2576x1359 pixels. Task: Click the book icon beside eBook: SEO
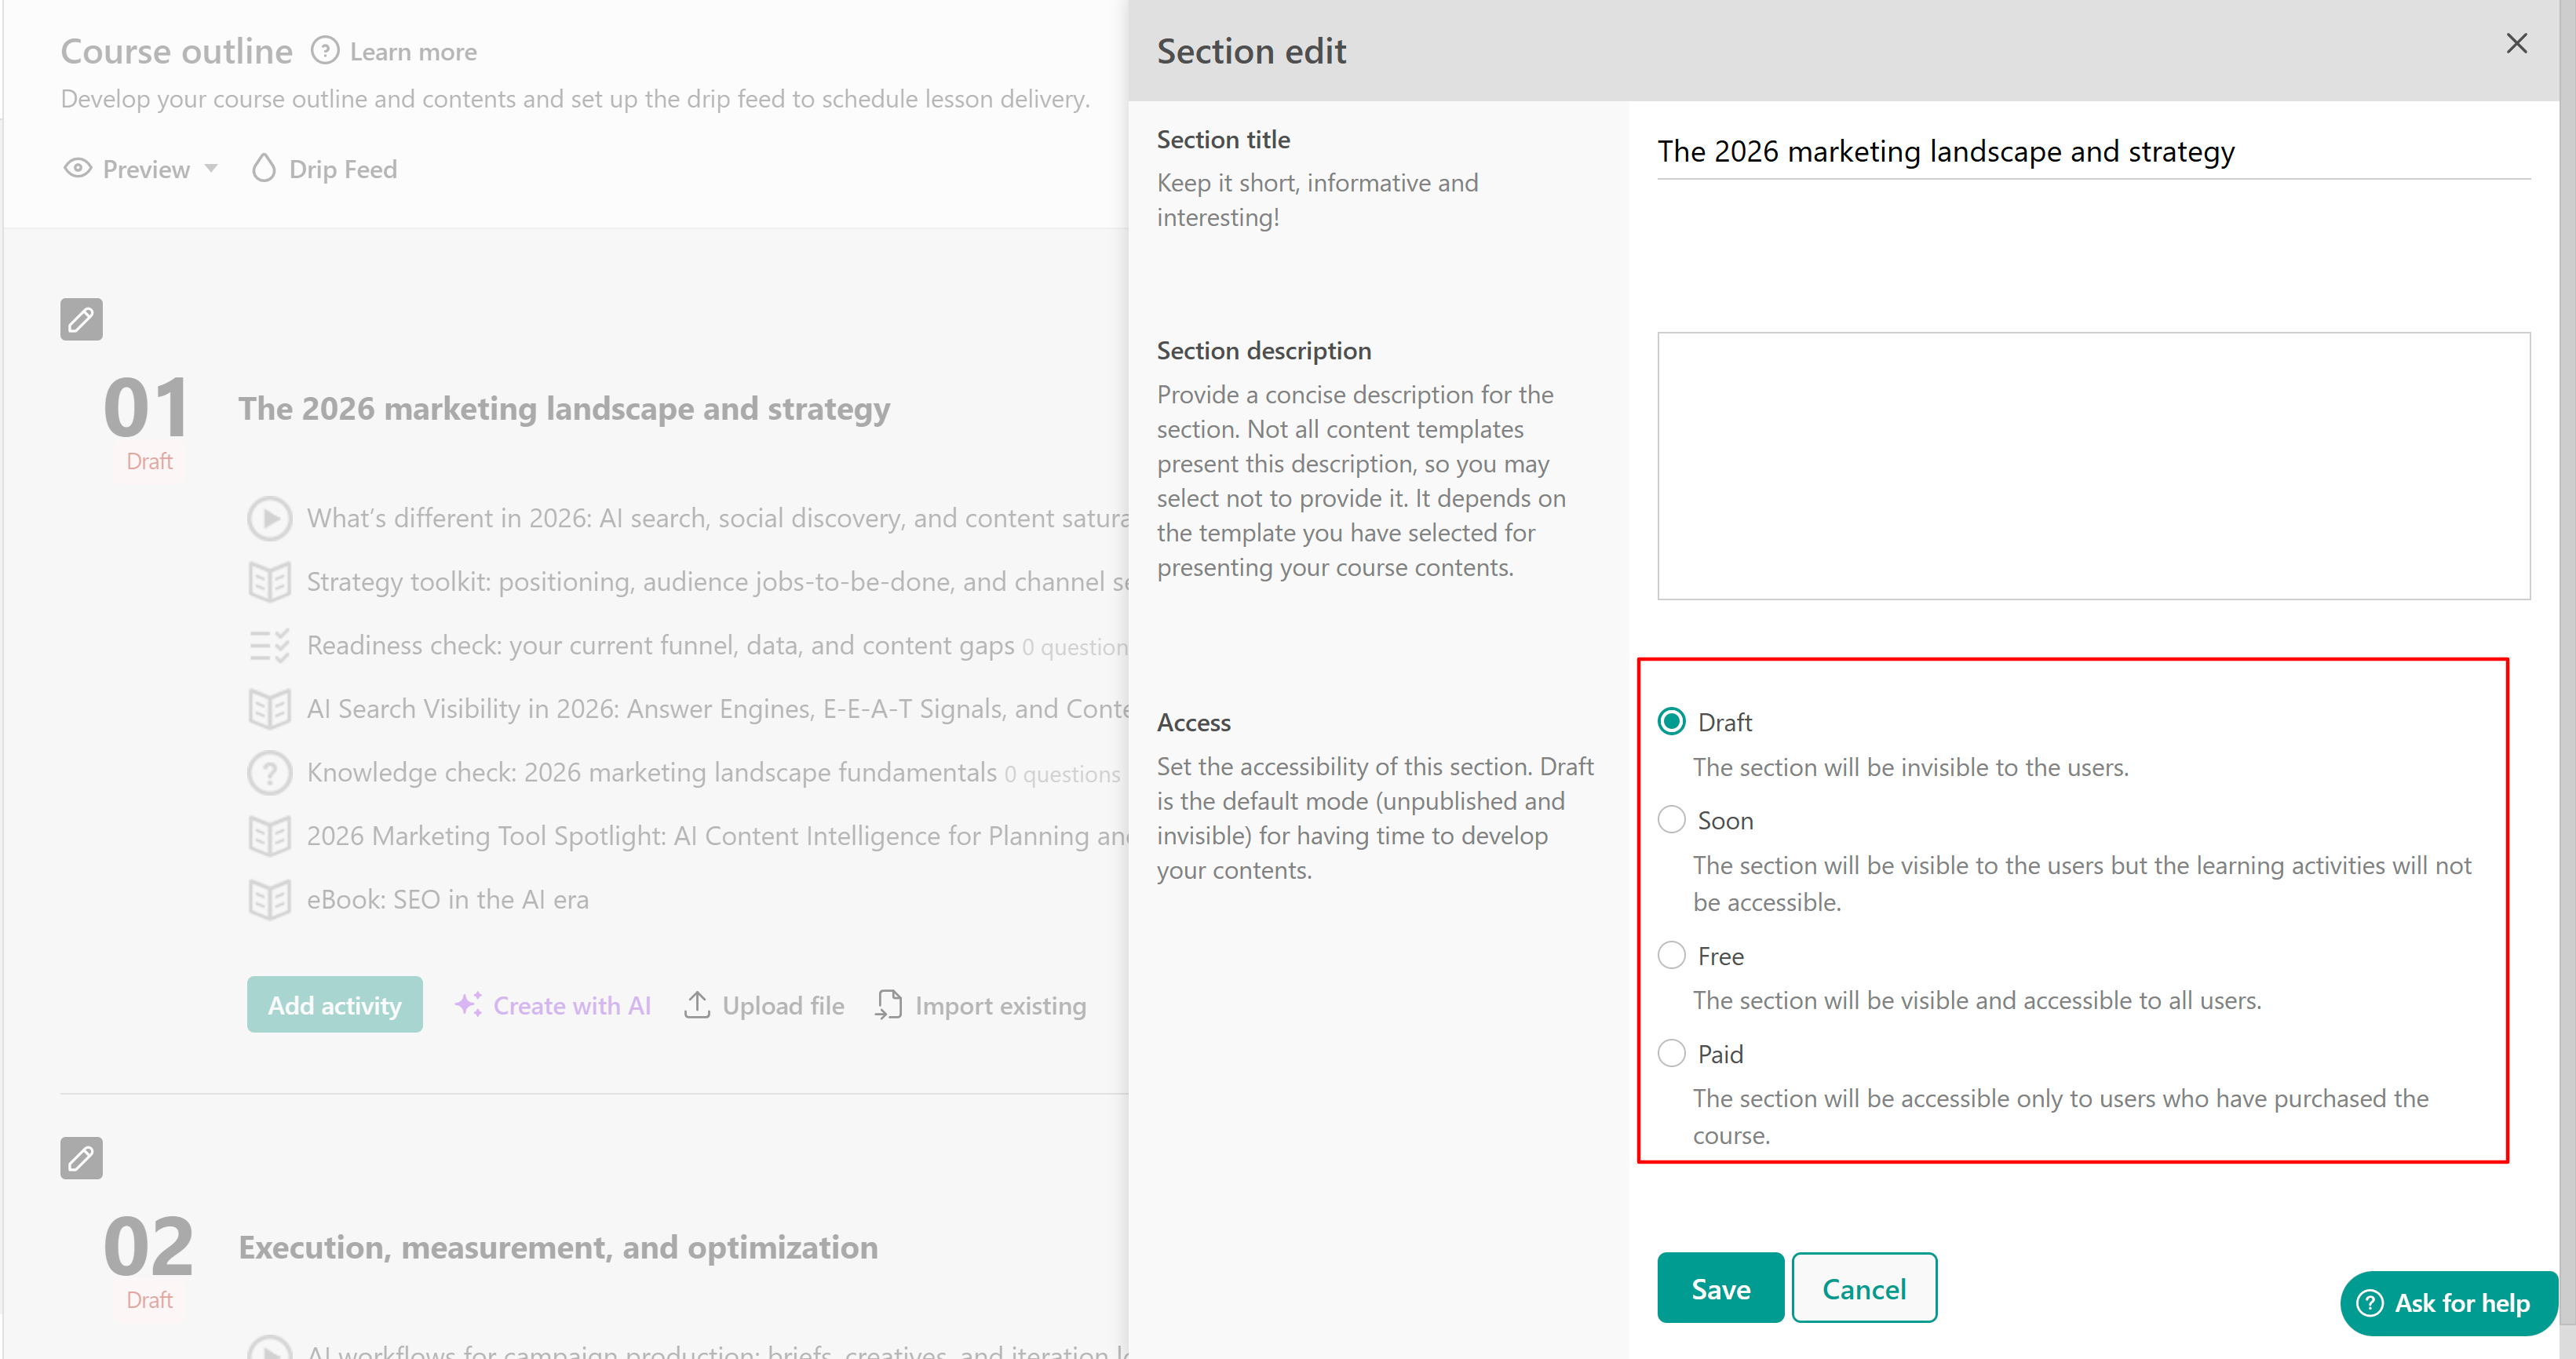[269, 899]
